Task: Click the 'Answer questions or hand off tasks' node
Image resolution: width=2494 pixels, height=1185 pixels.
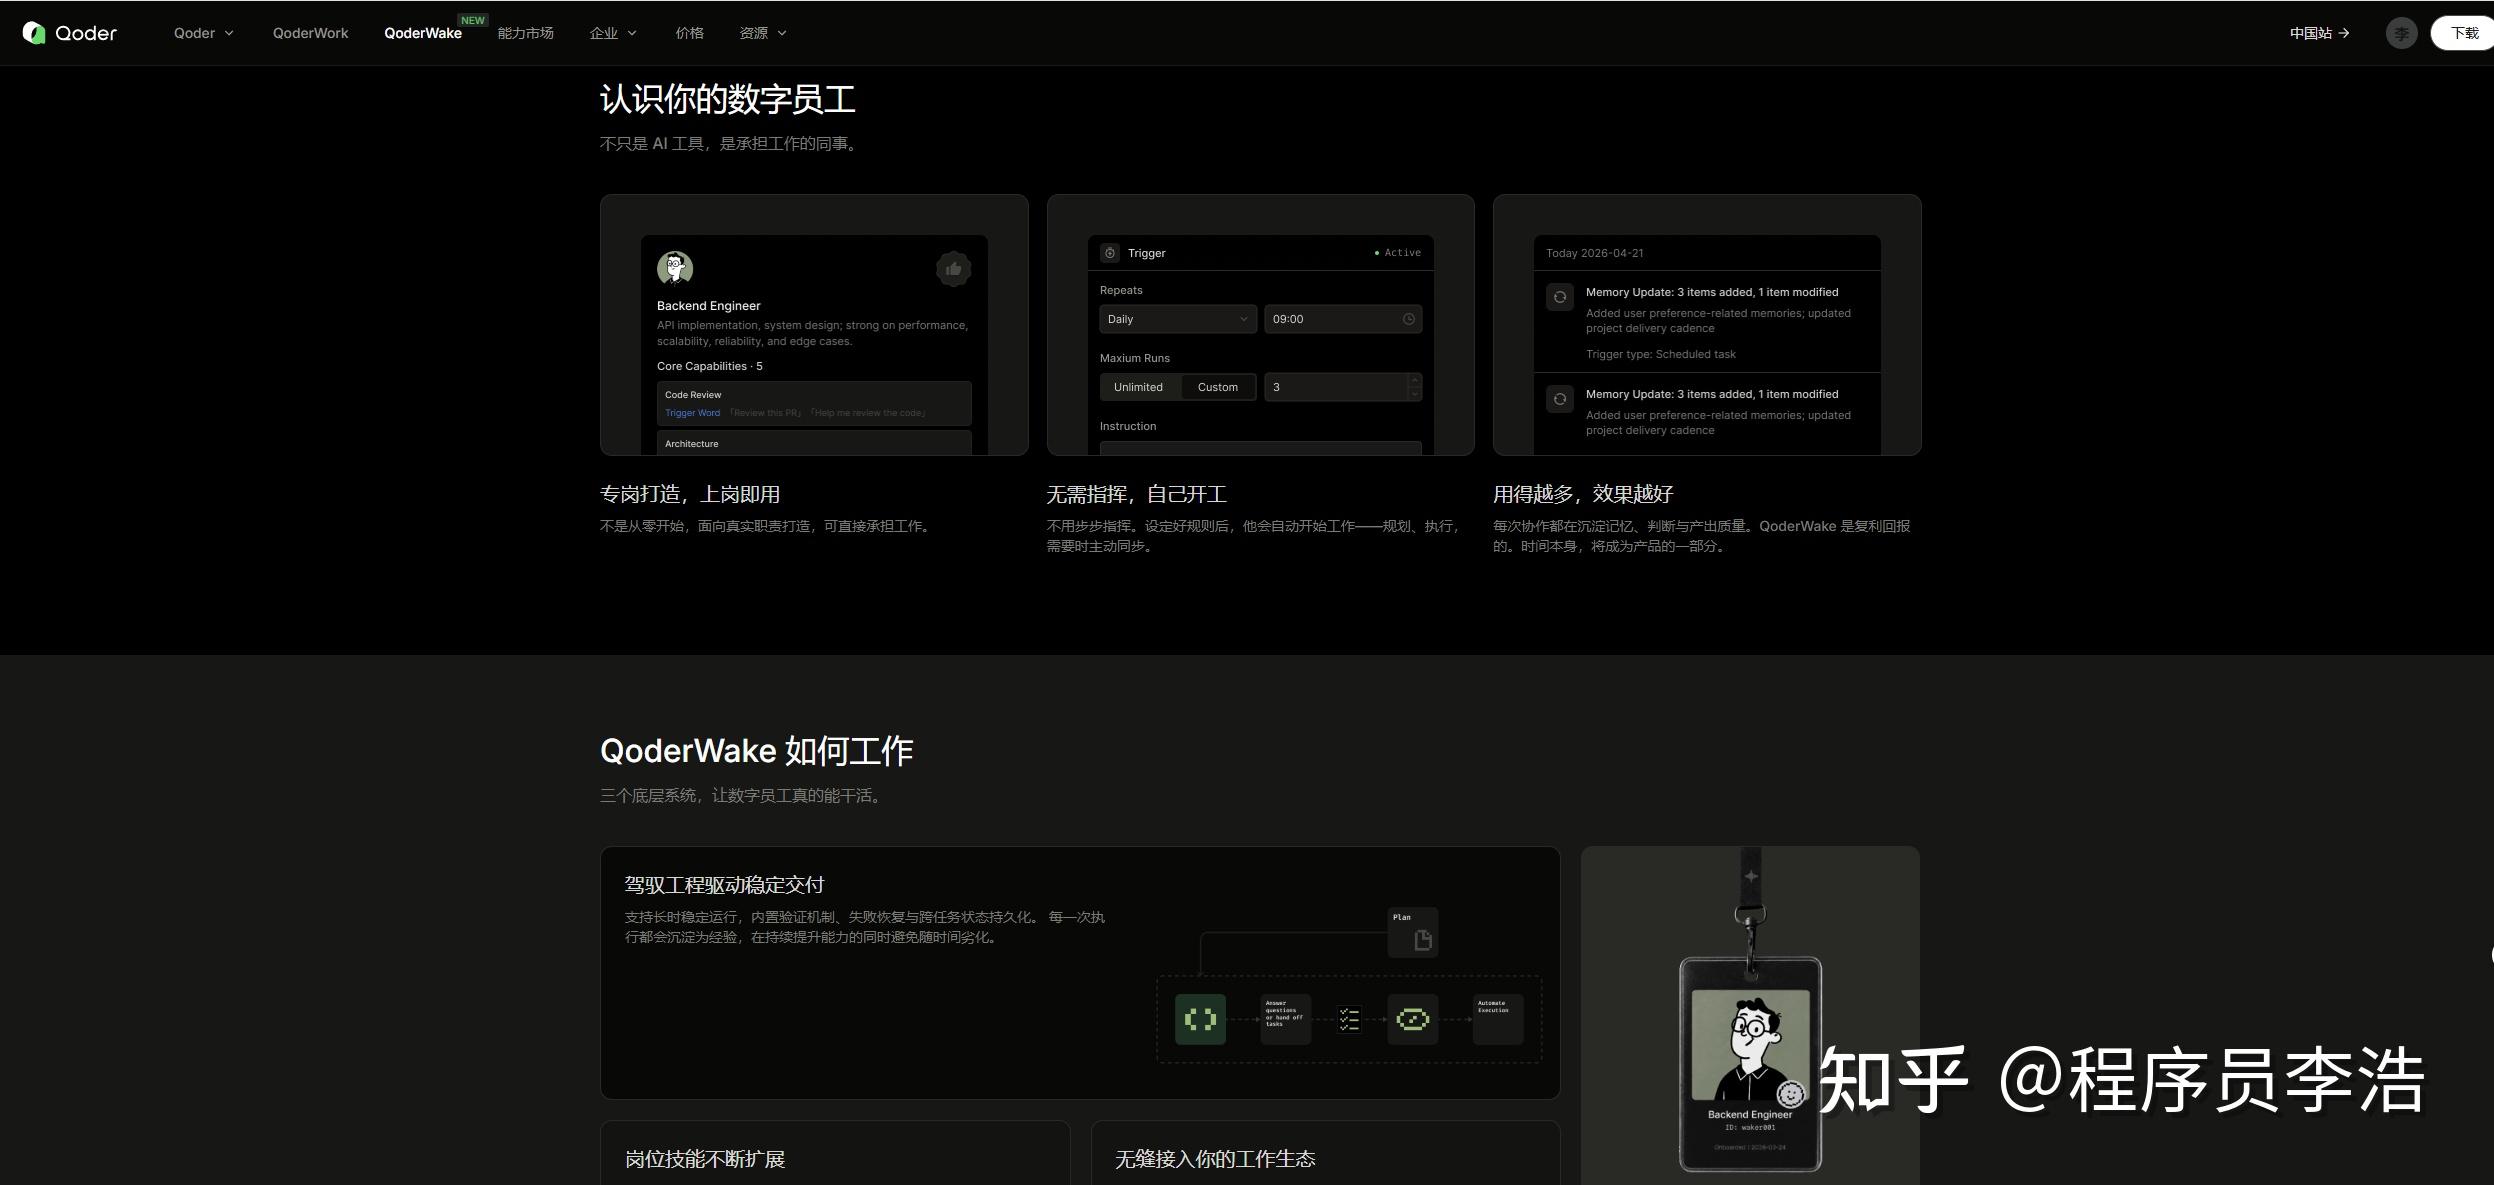Action: click(1285, 1019)
